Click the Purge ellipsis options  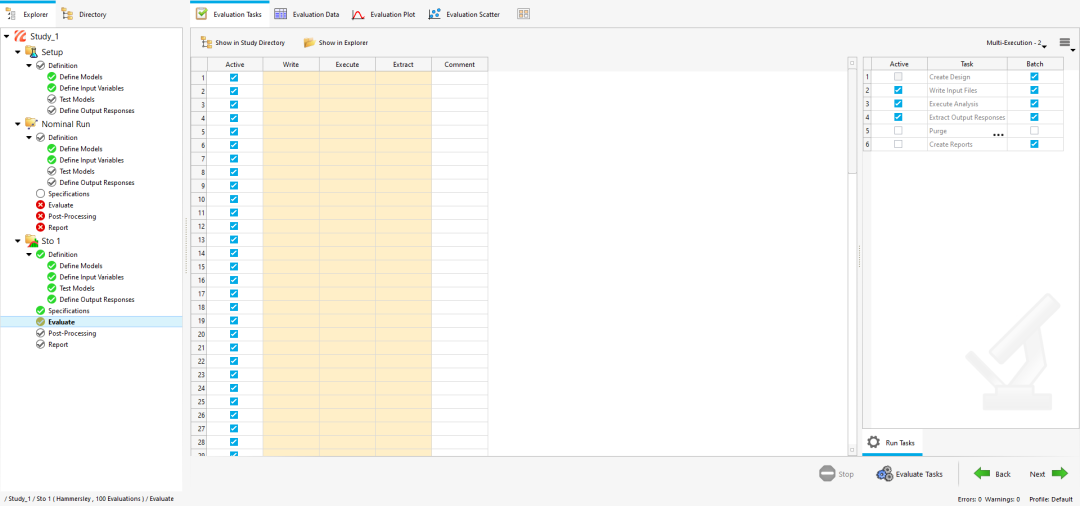(x=998, y=135)
